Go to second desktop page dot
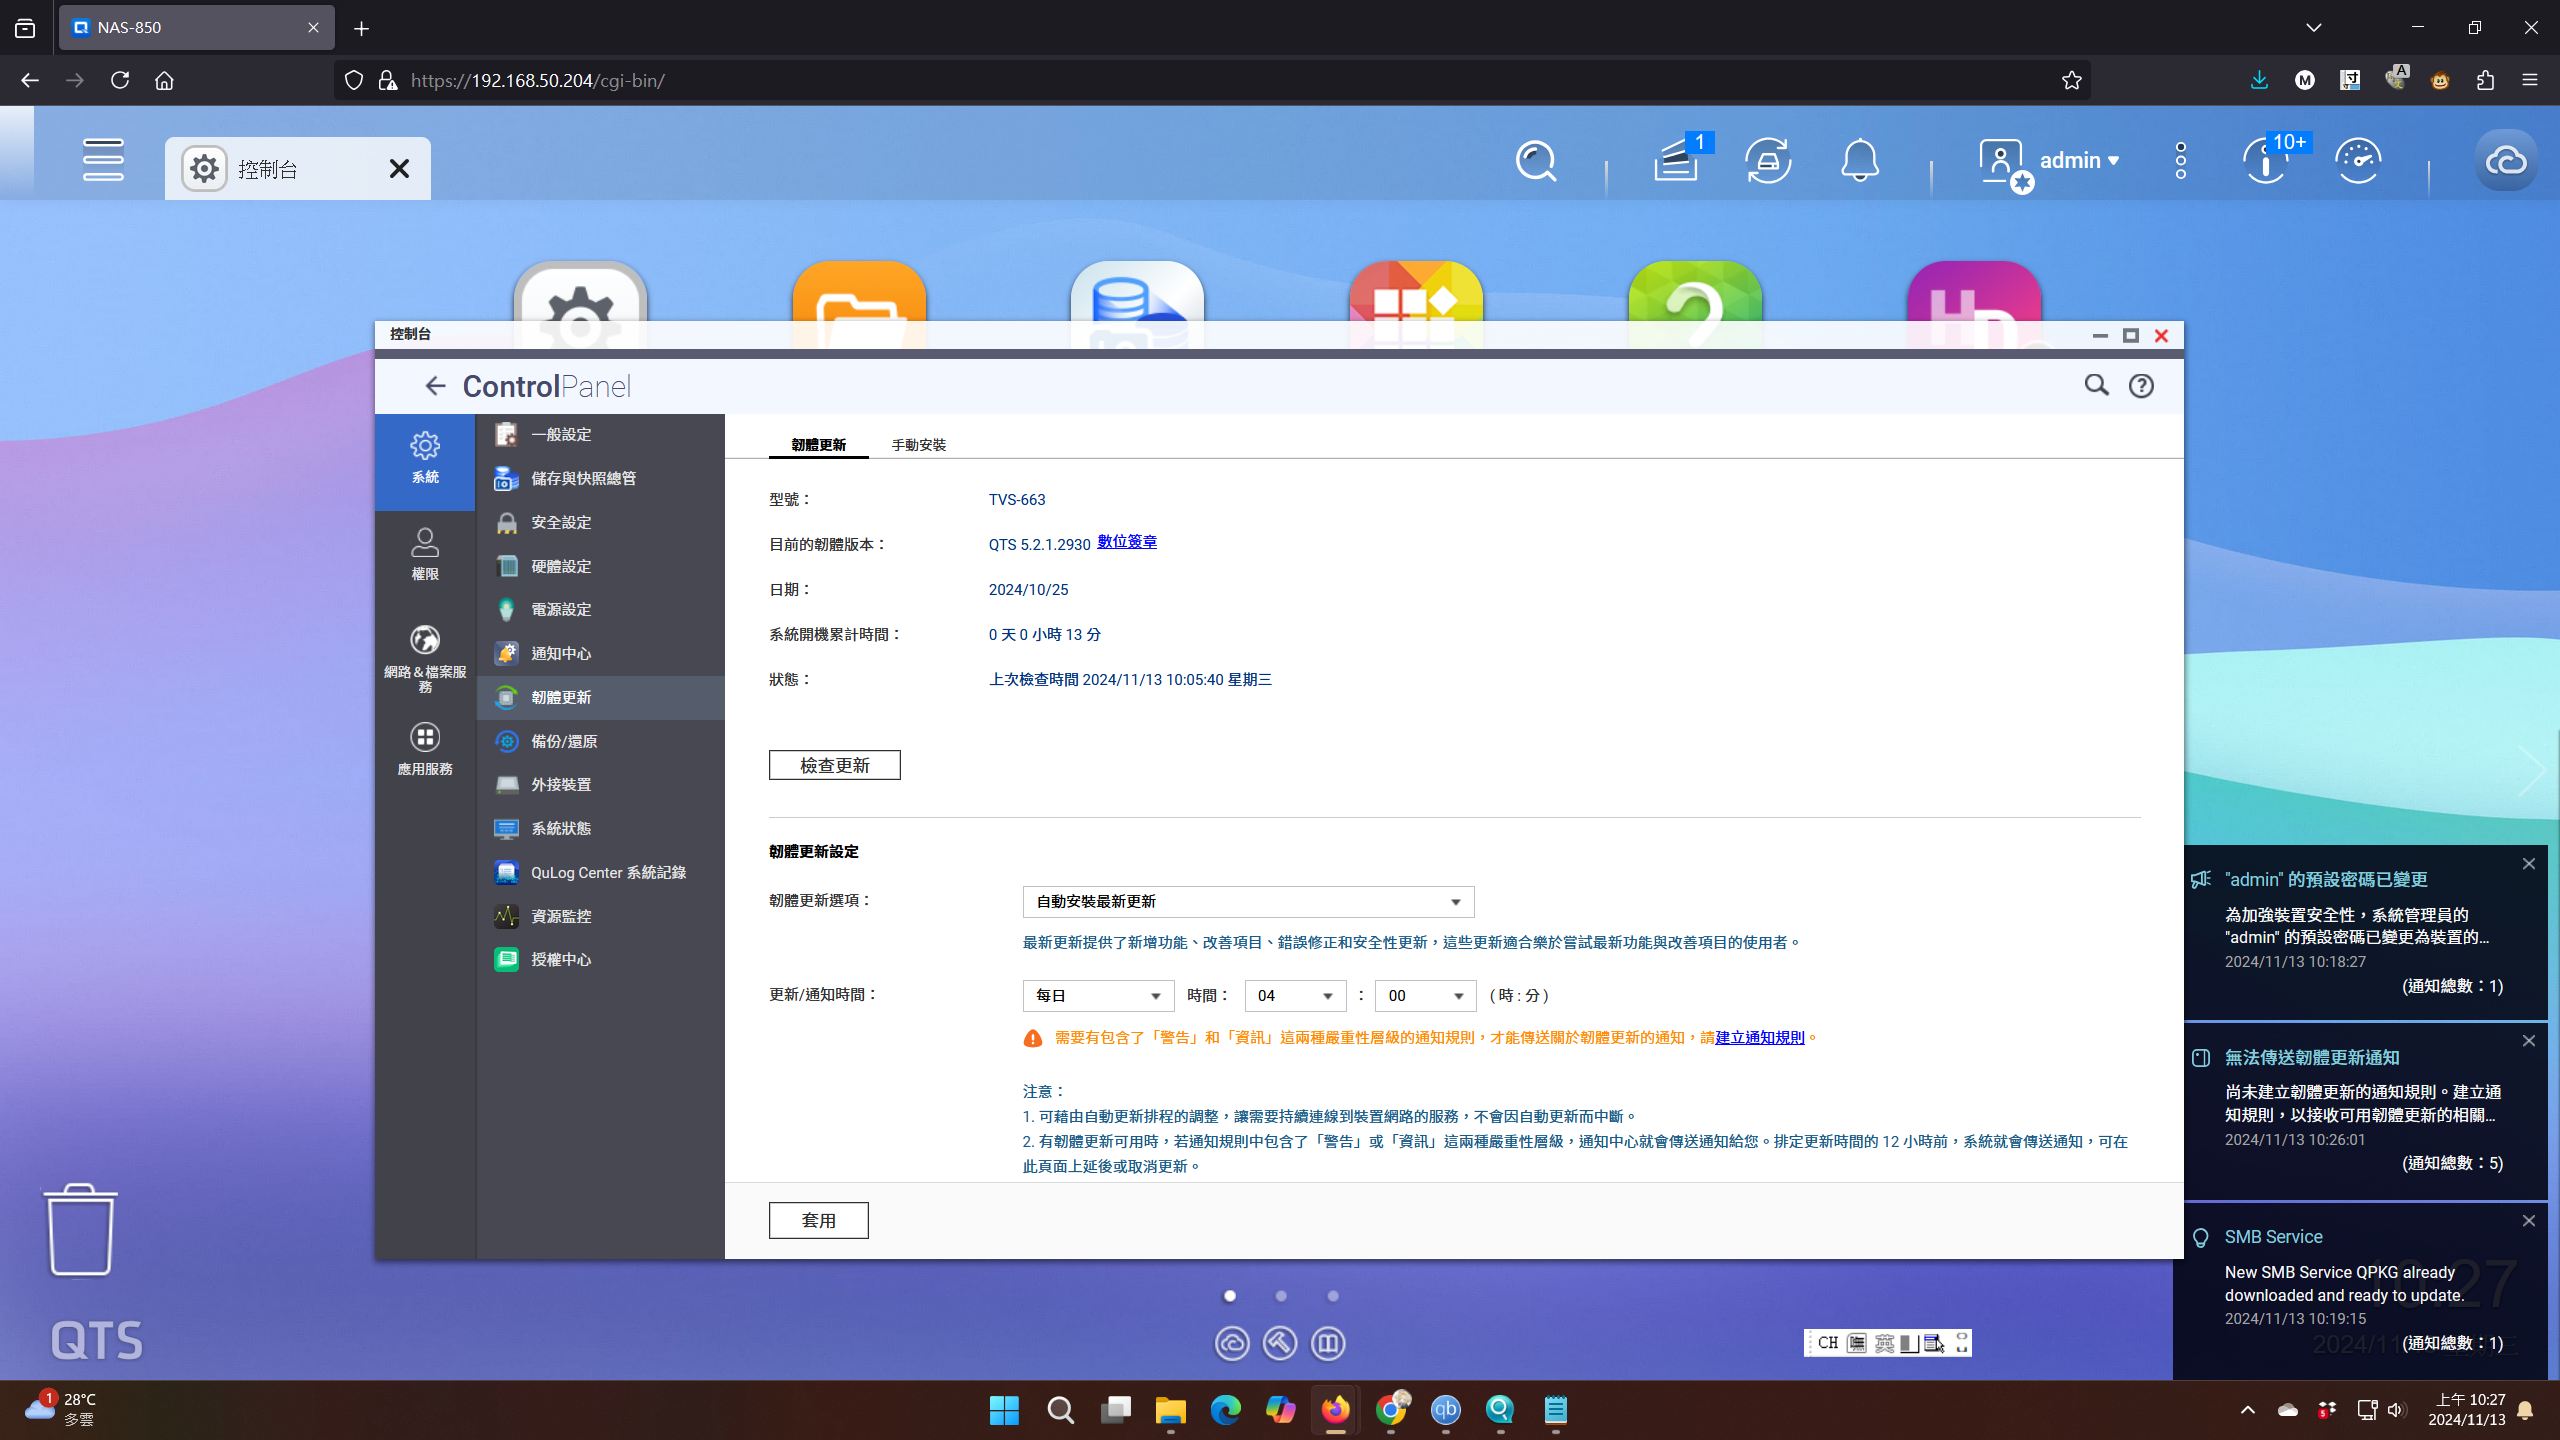The width and height of the screenshot is (2560, 1440). click(x=1281, y=1296)
